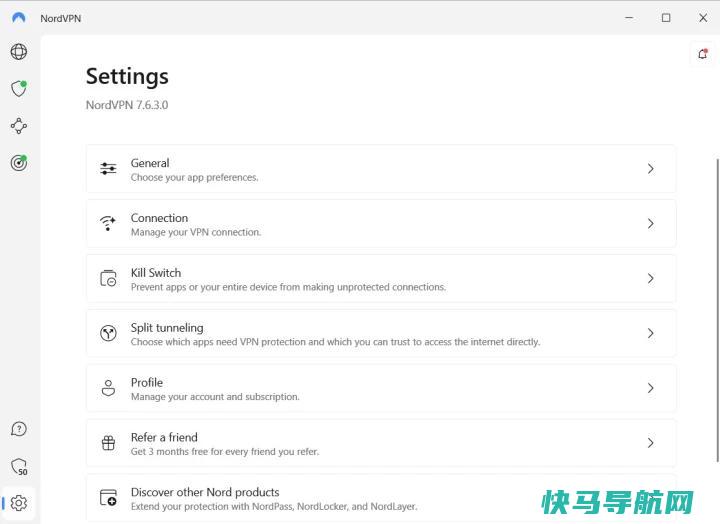Click the NordVPN 7.6.3.0 version text
The image size is (720, 524).
click(x=127, y=105)
